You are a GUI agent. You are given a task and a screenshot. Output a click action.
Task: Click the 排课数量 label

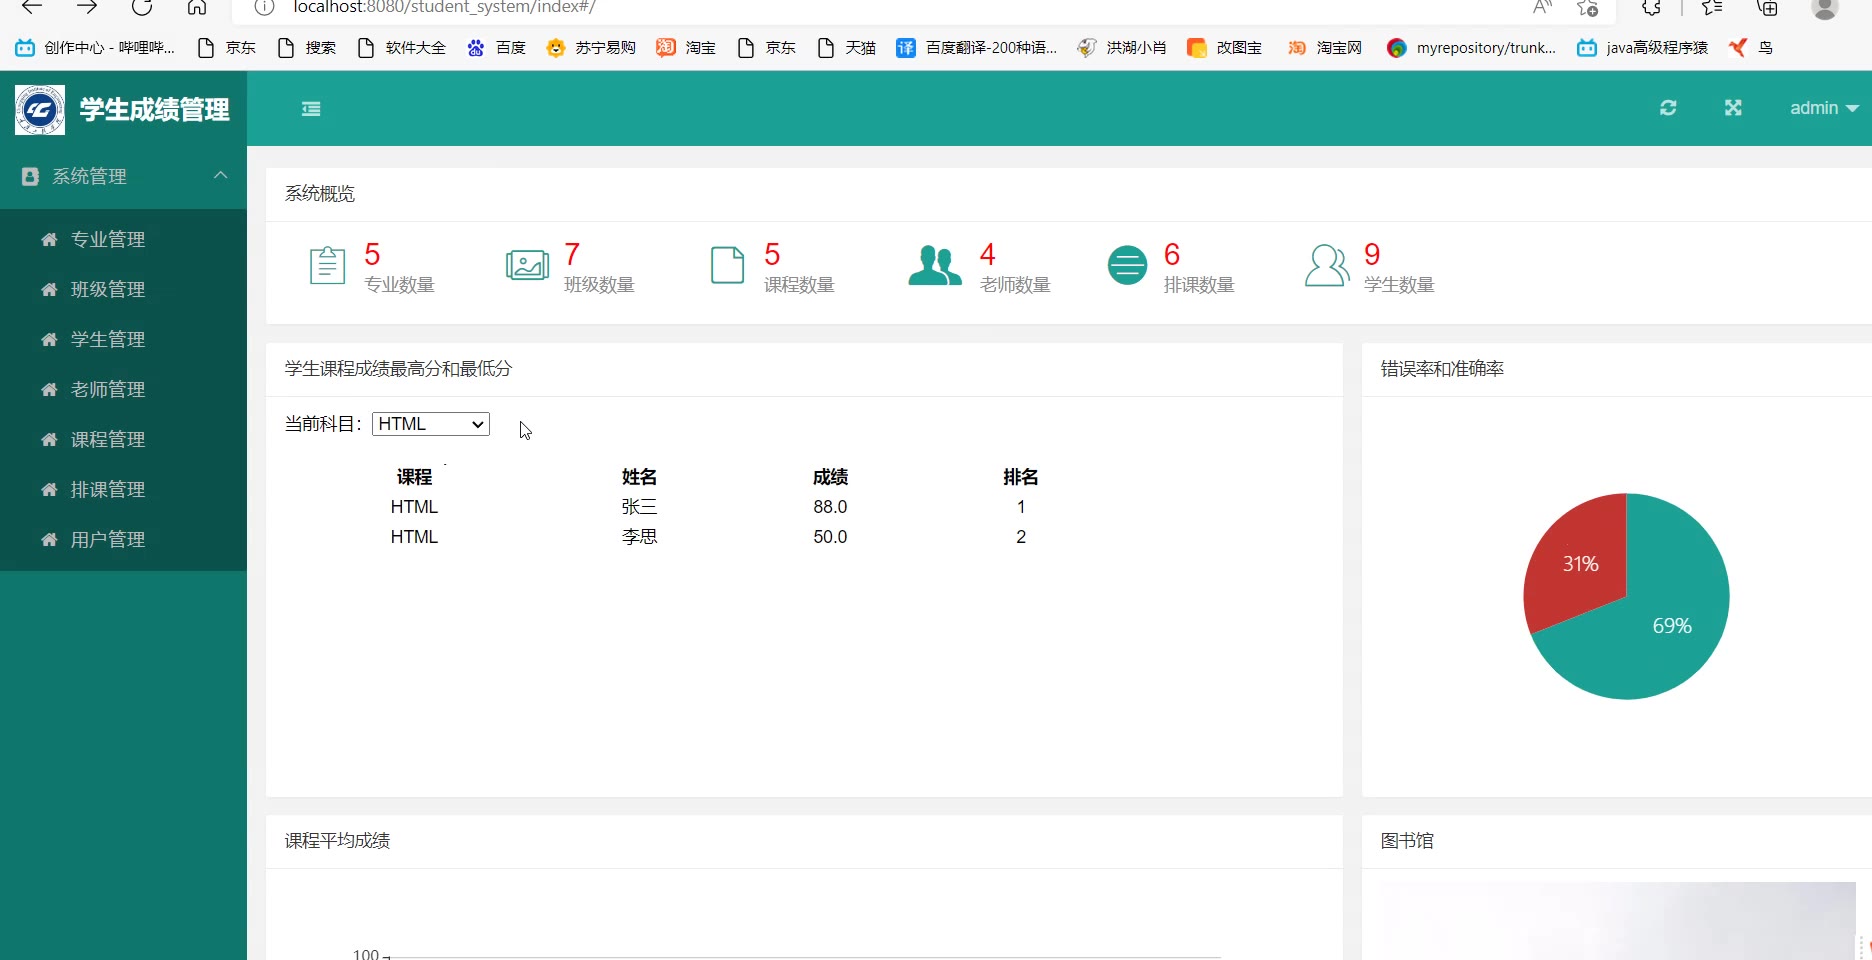click(x=1199, y=285)
